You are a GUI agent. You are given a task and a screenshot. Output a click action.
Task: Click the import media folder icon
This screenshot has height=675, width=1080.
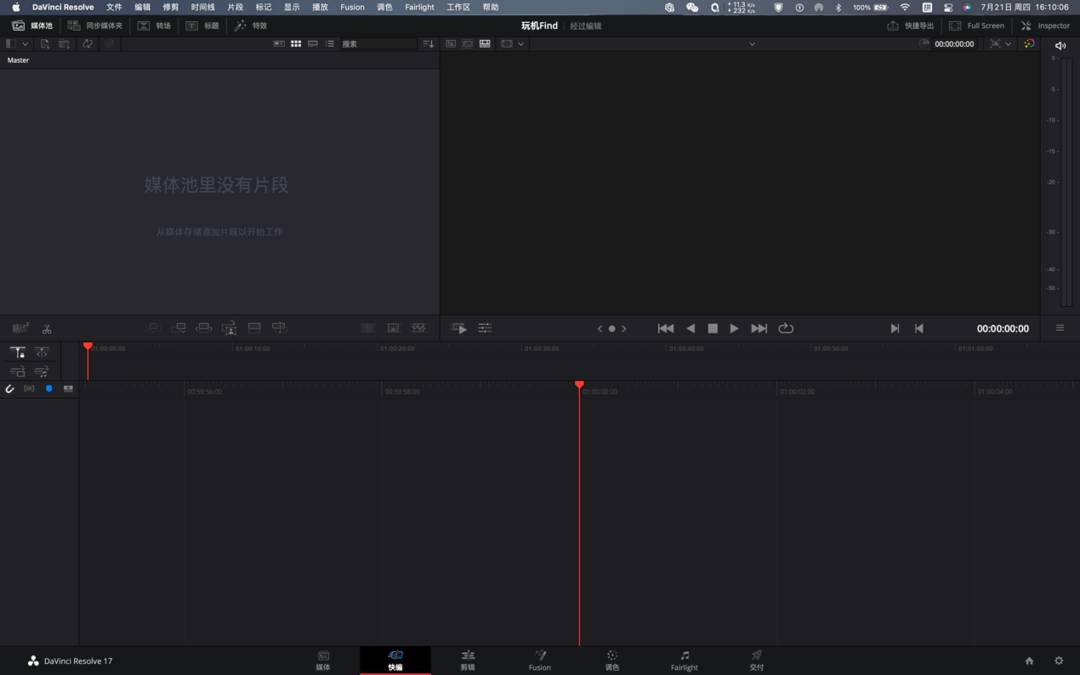64,43
